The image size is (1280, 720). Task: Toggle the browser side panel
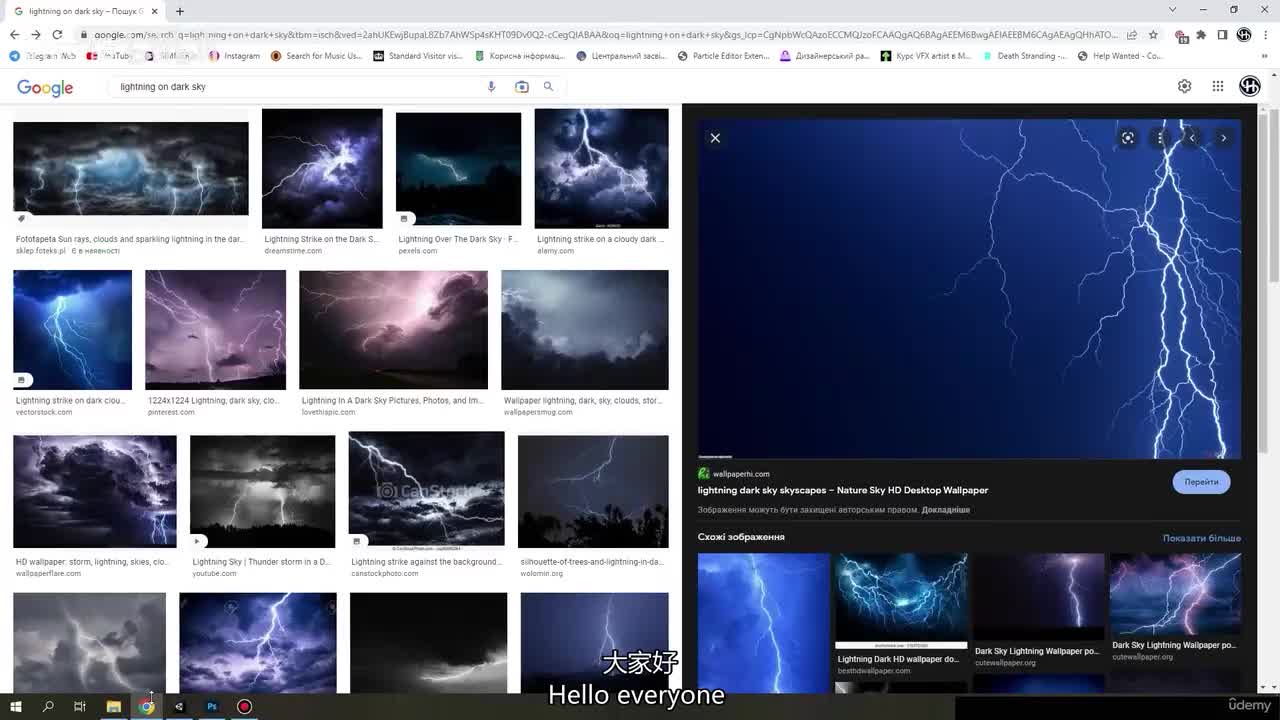(x=1222, y=34)
